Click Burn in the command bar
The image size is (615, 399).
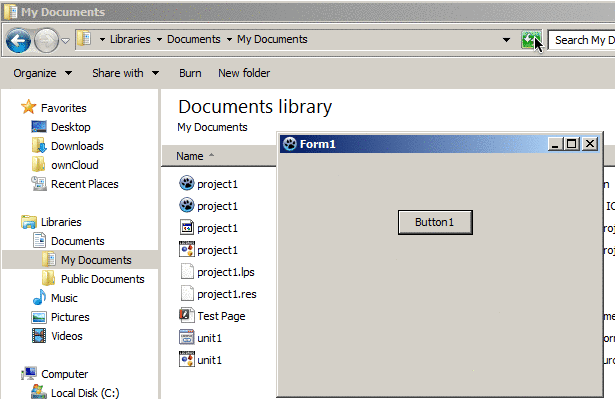click(x=190, y=73)
